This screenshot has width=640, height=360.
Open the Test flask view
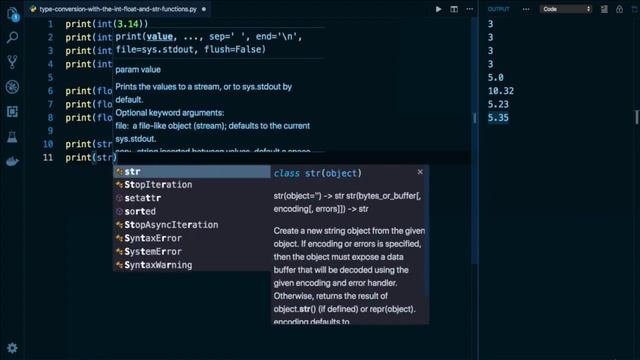pos(13,137)
